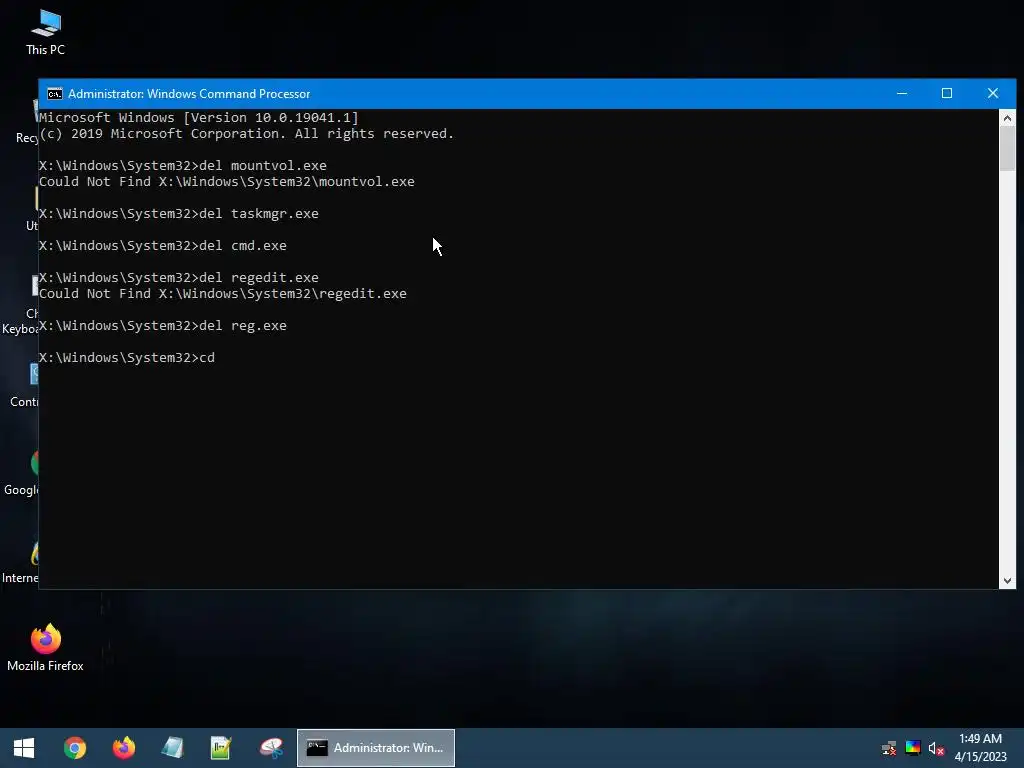Click the console vertical scrollbar thumb
Viewport: 1024px width, 768px height.
click(x=1007, y=149)
